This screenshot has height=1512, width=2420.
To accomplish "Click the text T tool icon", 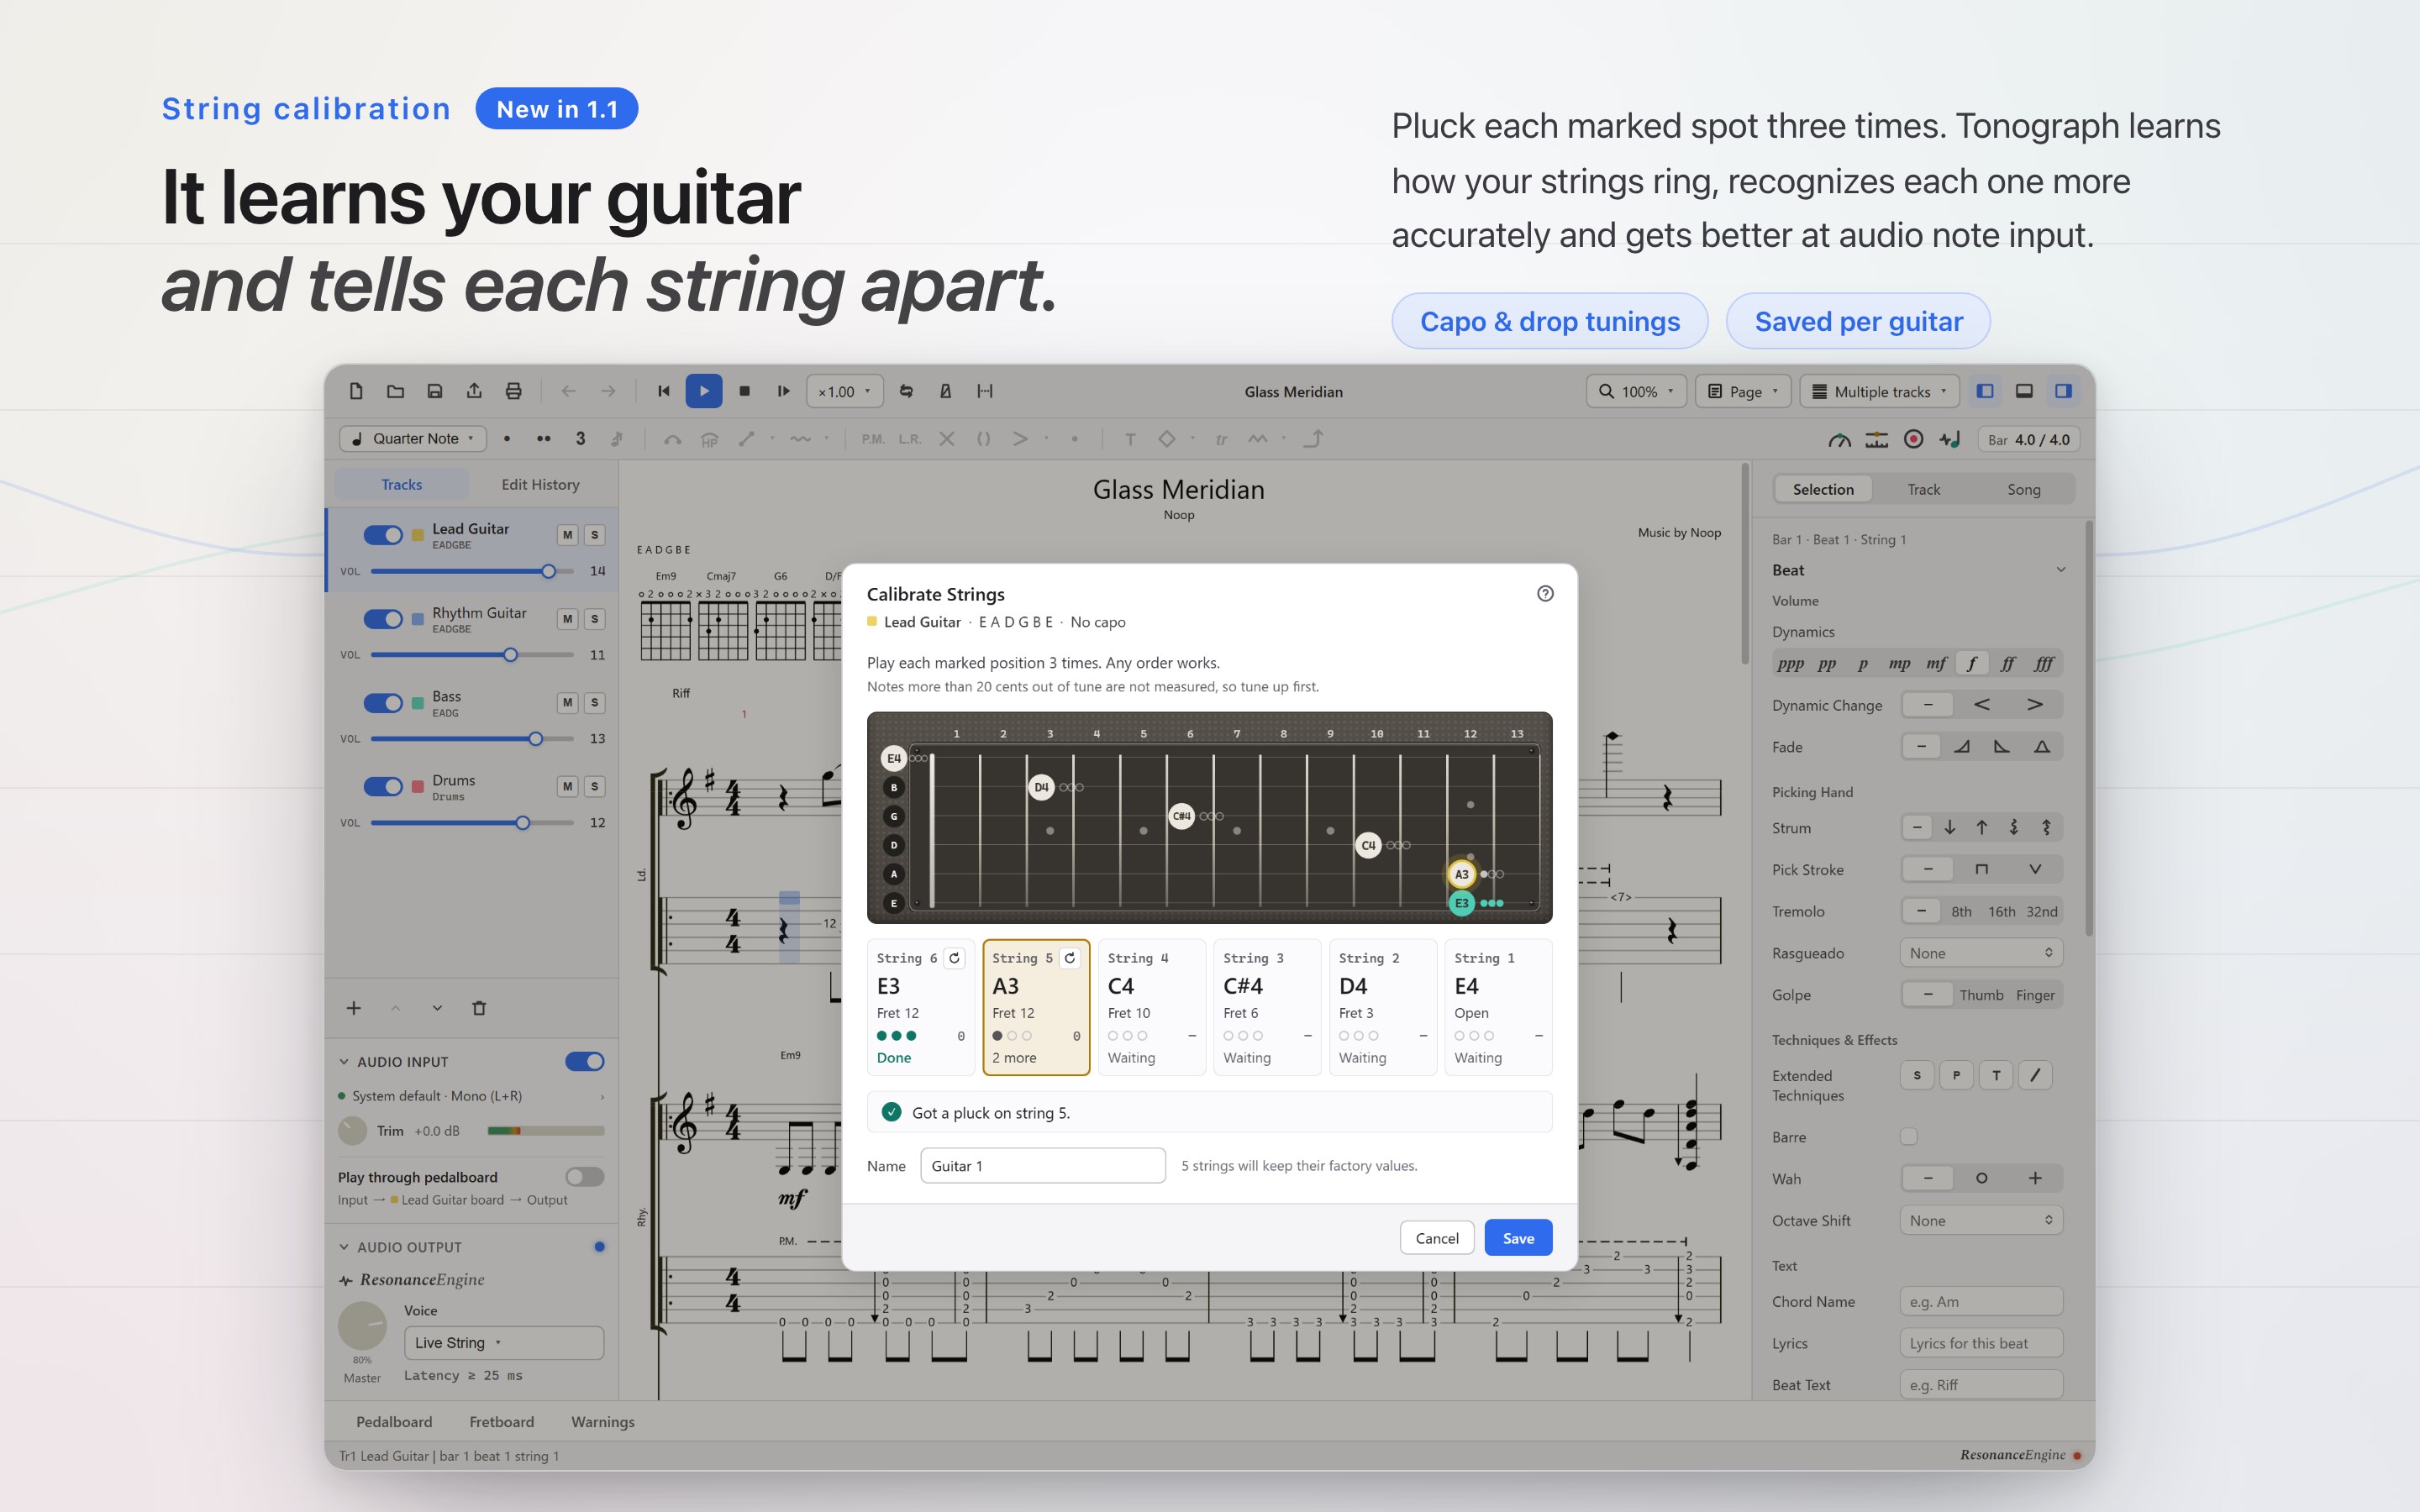I will (x=1130, y=438).
